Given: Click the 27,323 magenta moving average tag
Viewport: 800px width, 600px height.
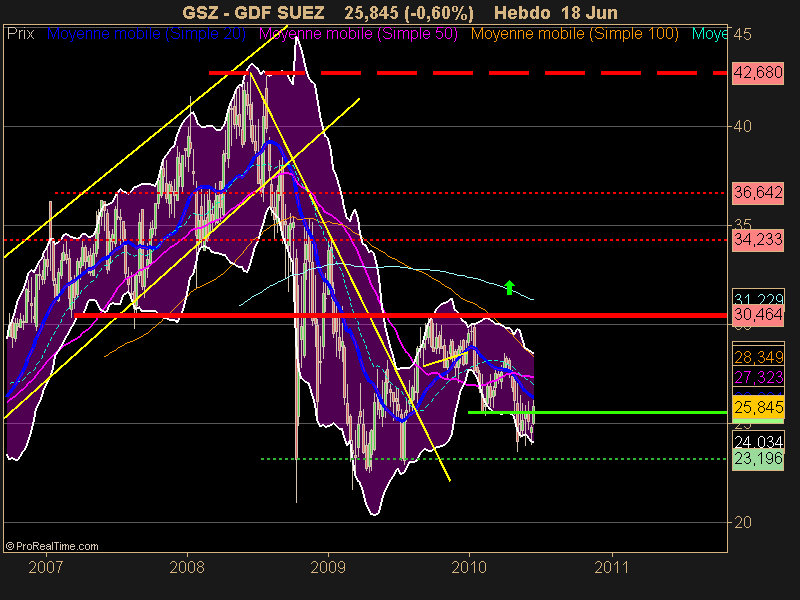Looking at the screenshot, I should (x=758, y=377).
